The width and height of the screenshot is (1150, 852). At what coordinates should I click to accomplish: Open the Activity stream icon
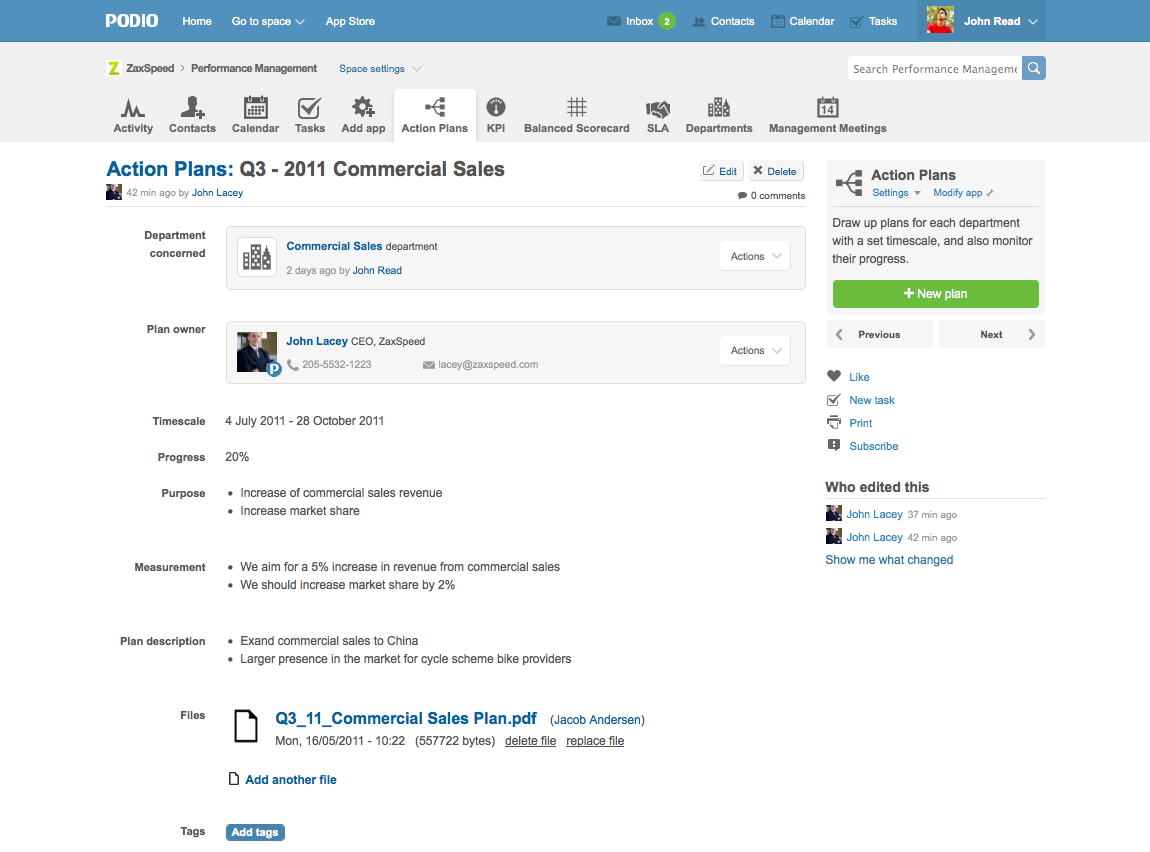[133, 108]
